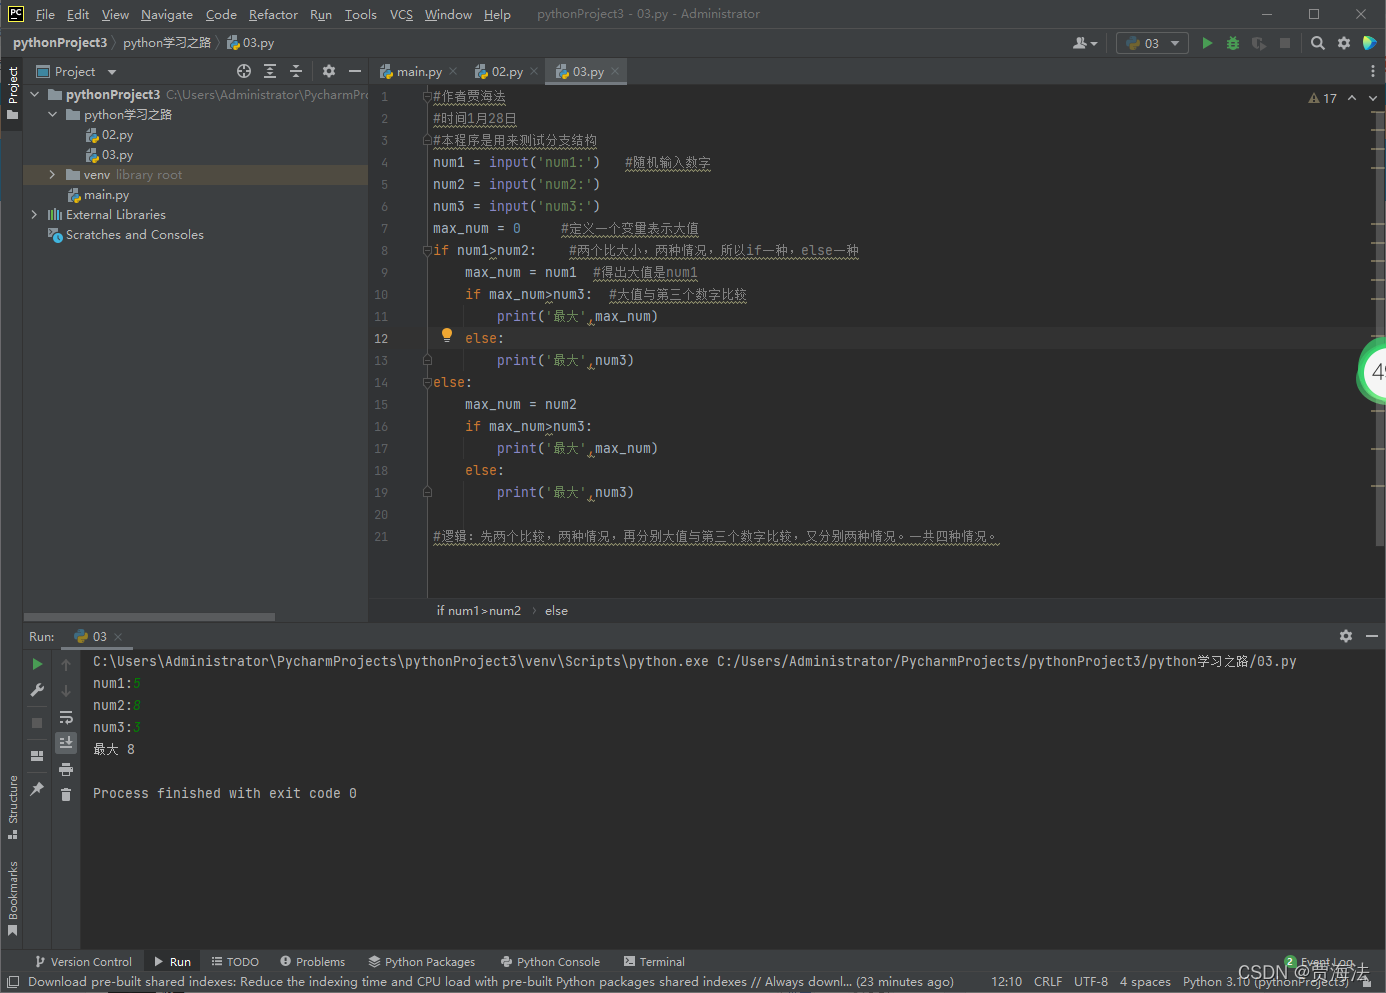Click the Run panel stop square
Screen dimensions: 1386x993
pos(37,722)
